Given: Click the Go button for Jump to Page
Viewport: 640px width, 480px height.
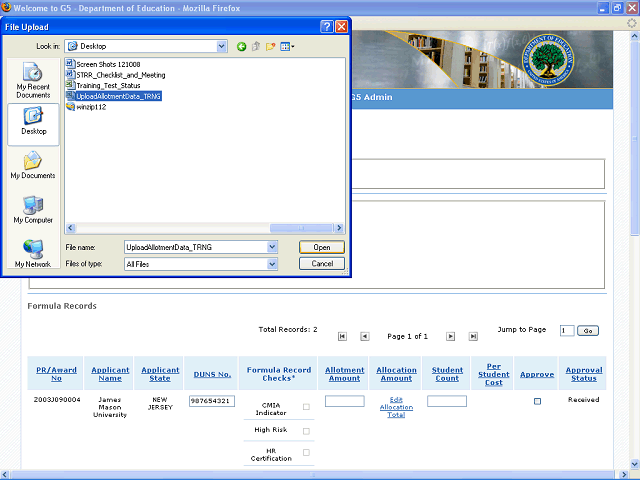Looking at the screenshot, I should coord(588,331).
